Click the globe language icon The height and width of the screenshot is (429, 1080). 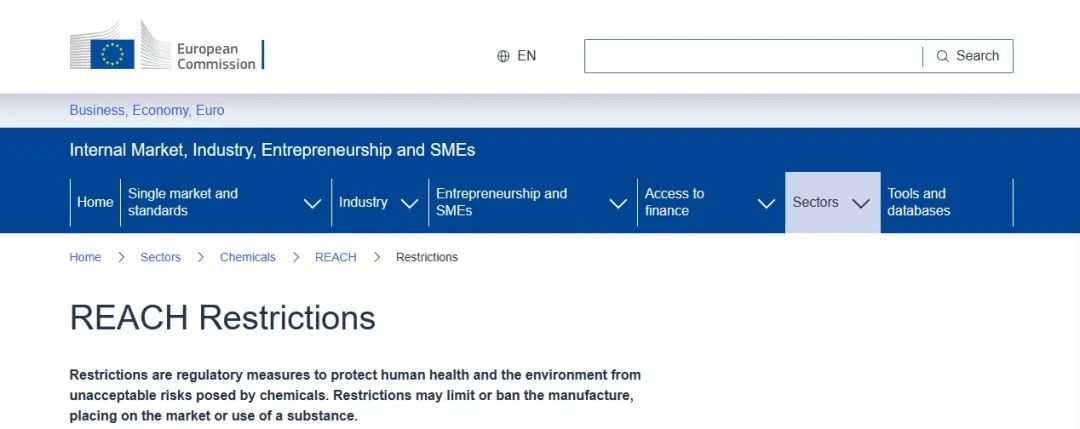point(503,56)
